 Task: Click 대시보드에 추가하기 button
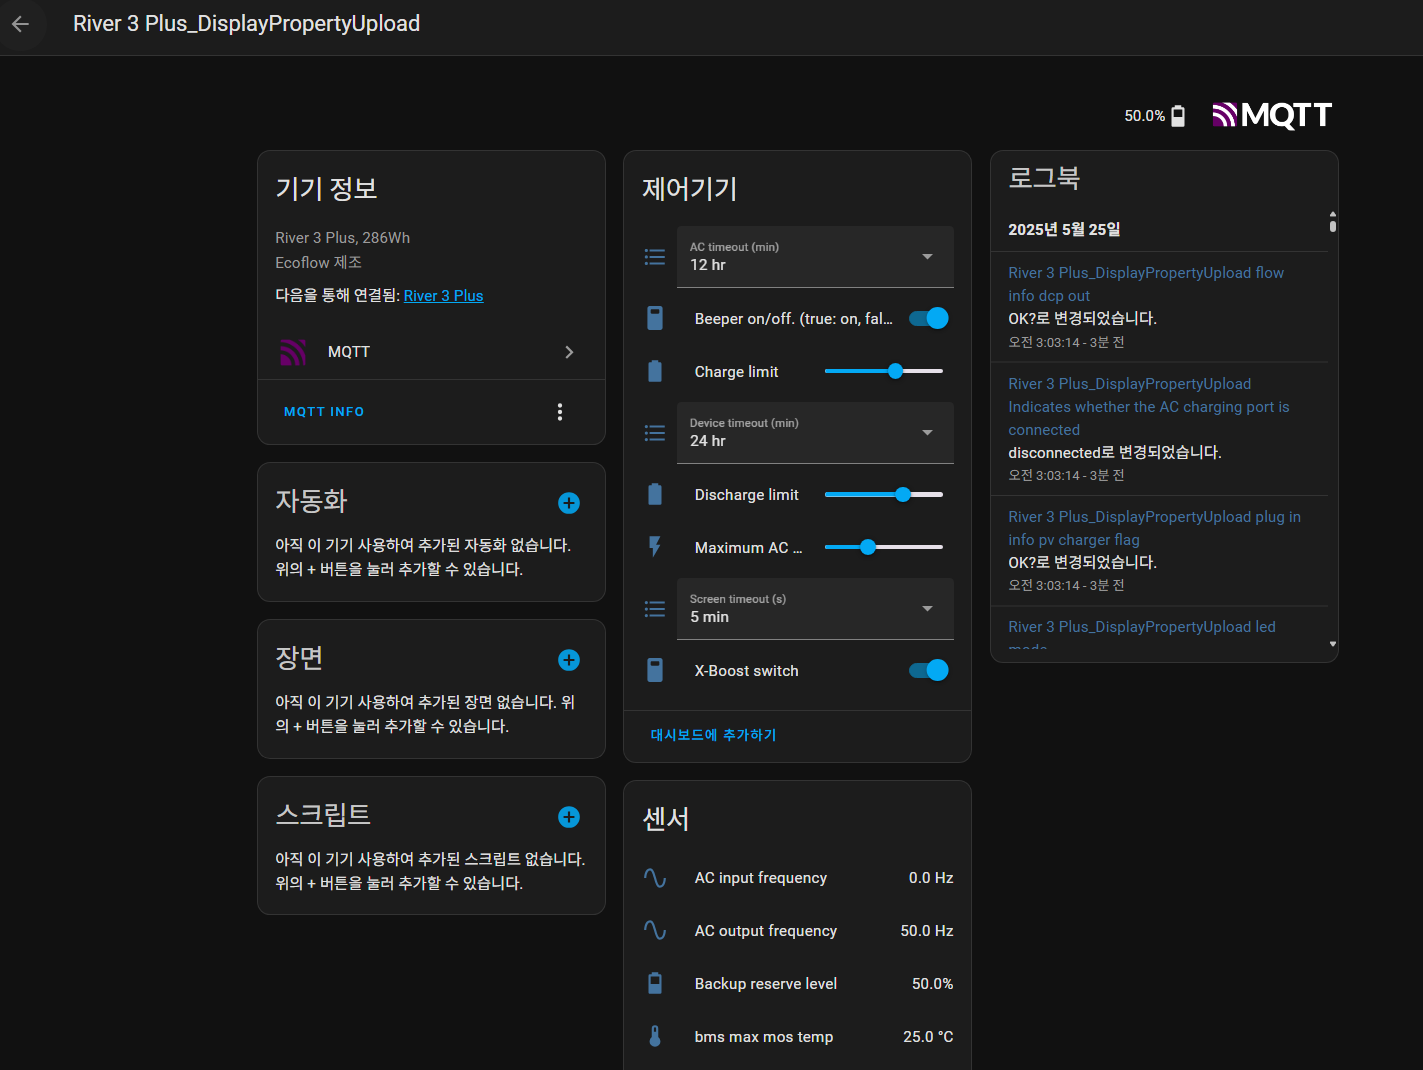click(713, 735)
